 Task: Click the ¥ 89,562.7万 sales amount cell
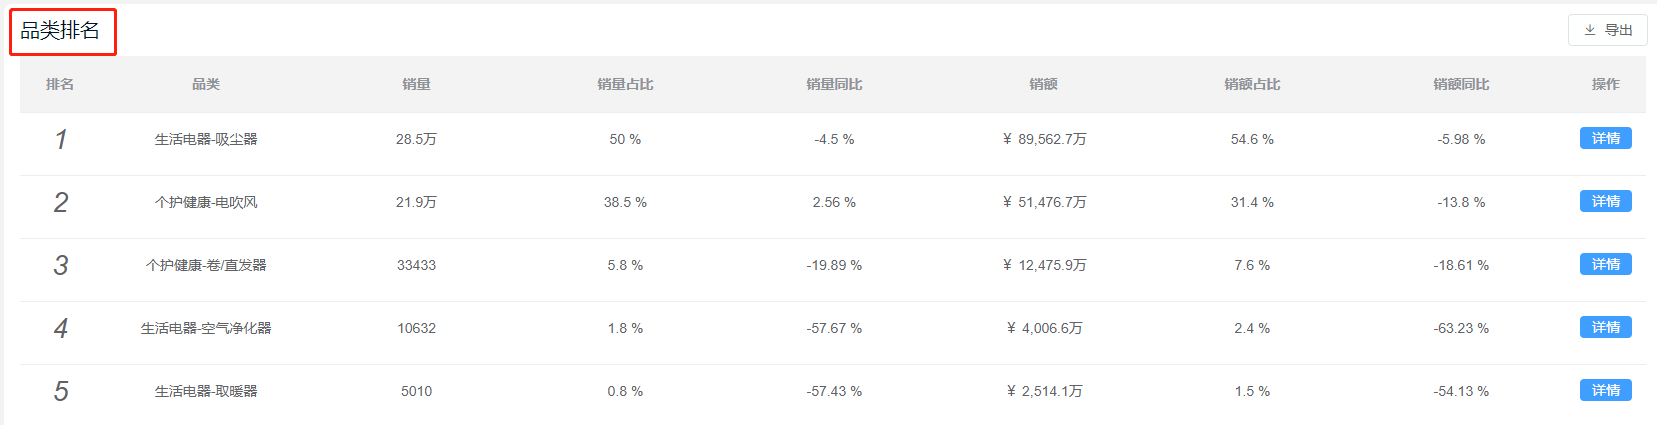tap(1044, 139)
